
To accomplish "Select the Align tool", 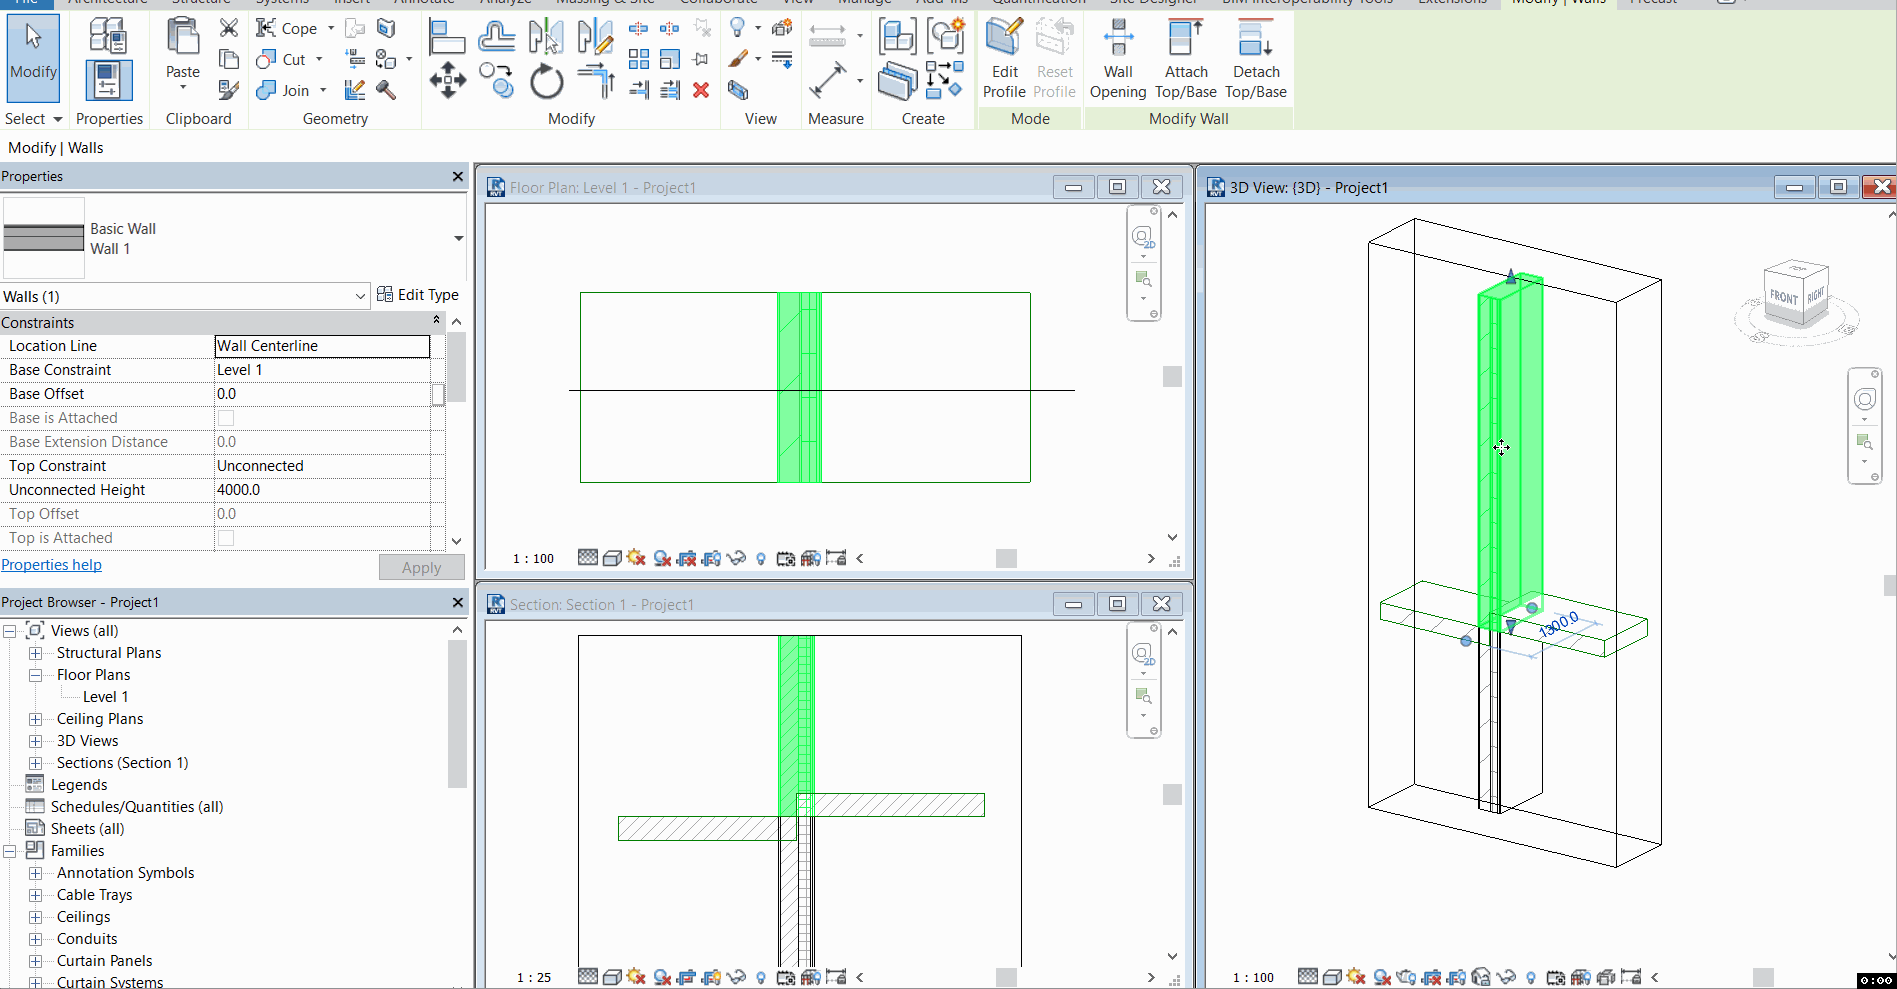I will 446,37.
